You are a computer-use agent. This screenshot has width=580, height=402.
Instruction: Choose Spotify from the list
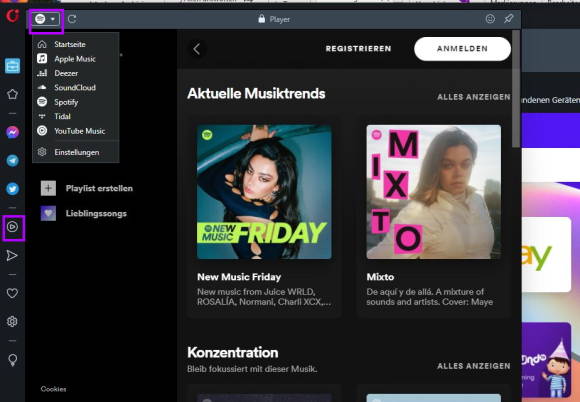pyautogui.click(x=76, y=102)
